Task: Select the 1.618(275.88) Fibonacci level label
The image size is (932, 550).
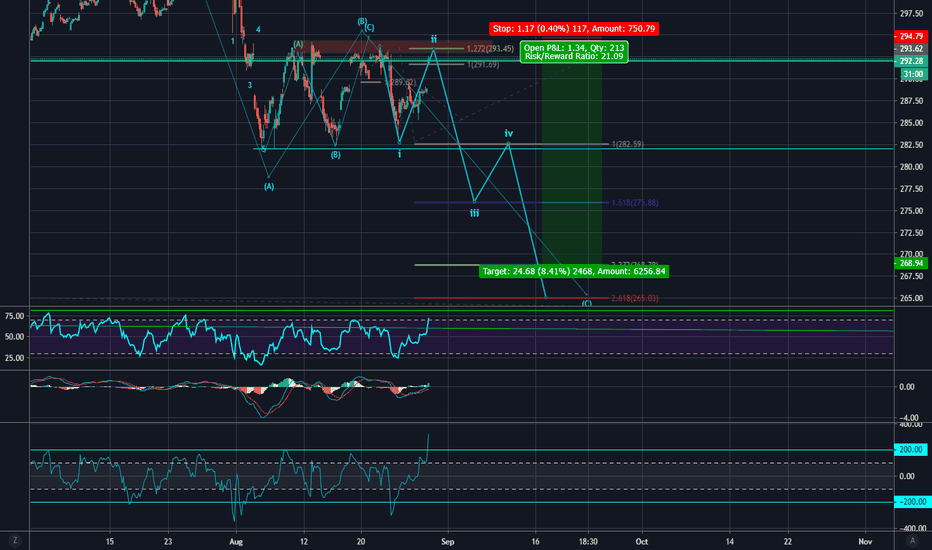Action: [634, 203]
